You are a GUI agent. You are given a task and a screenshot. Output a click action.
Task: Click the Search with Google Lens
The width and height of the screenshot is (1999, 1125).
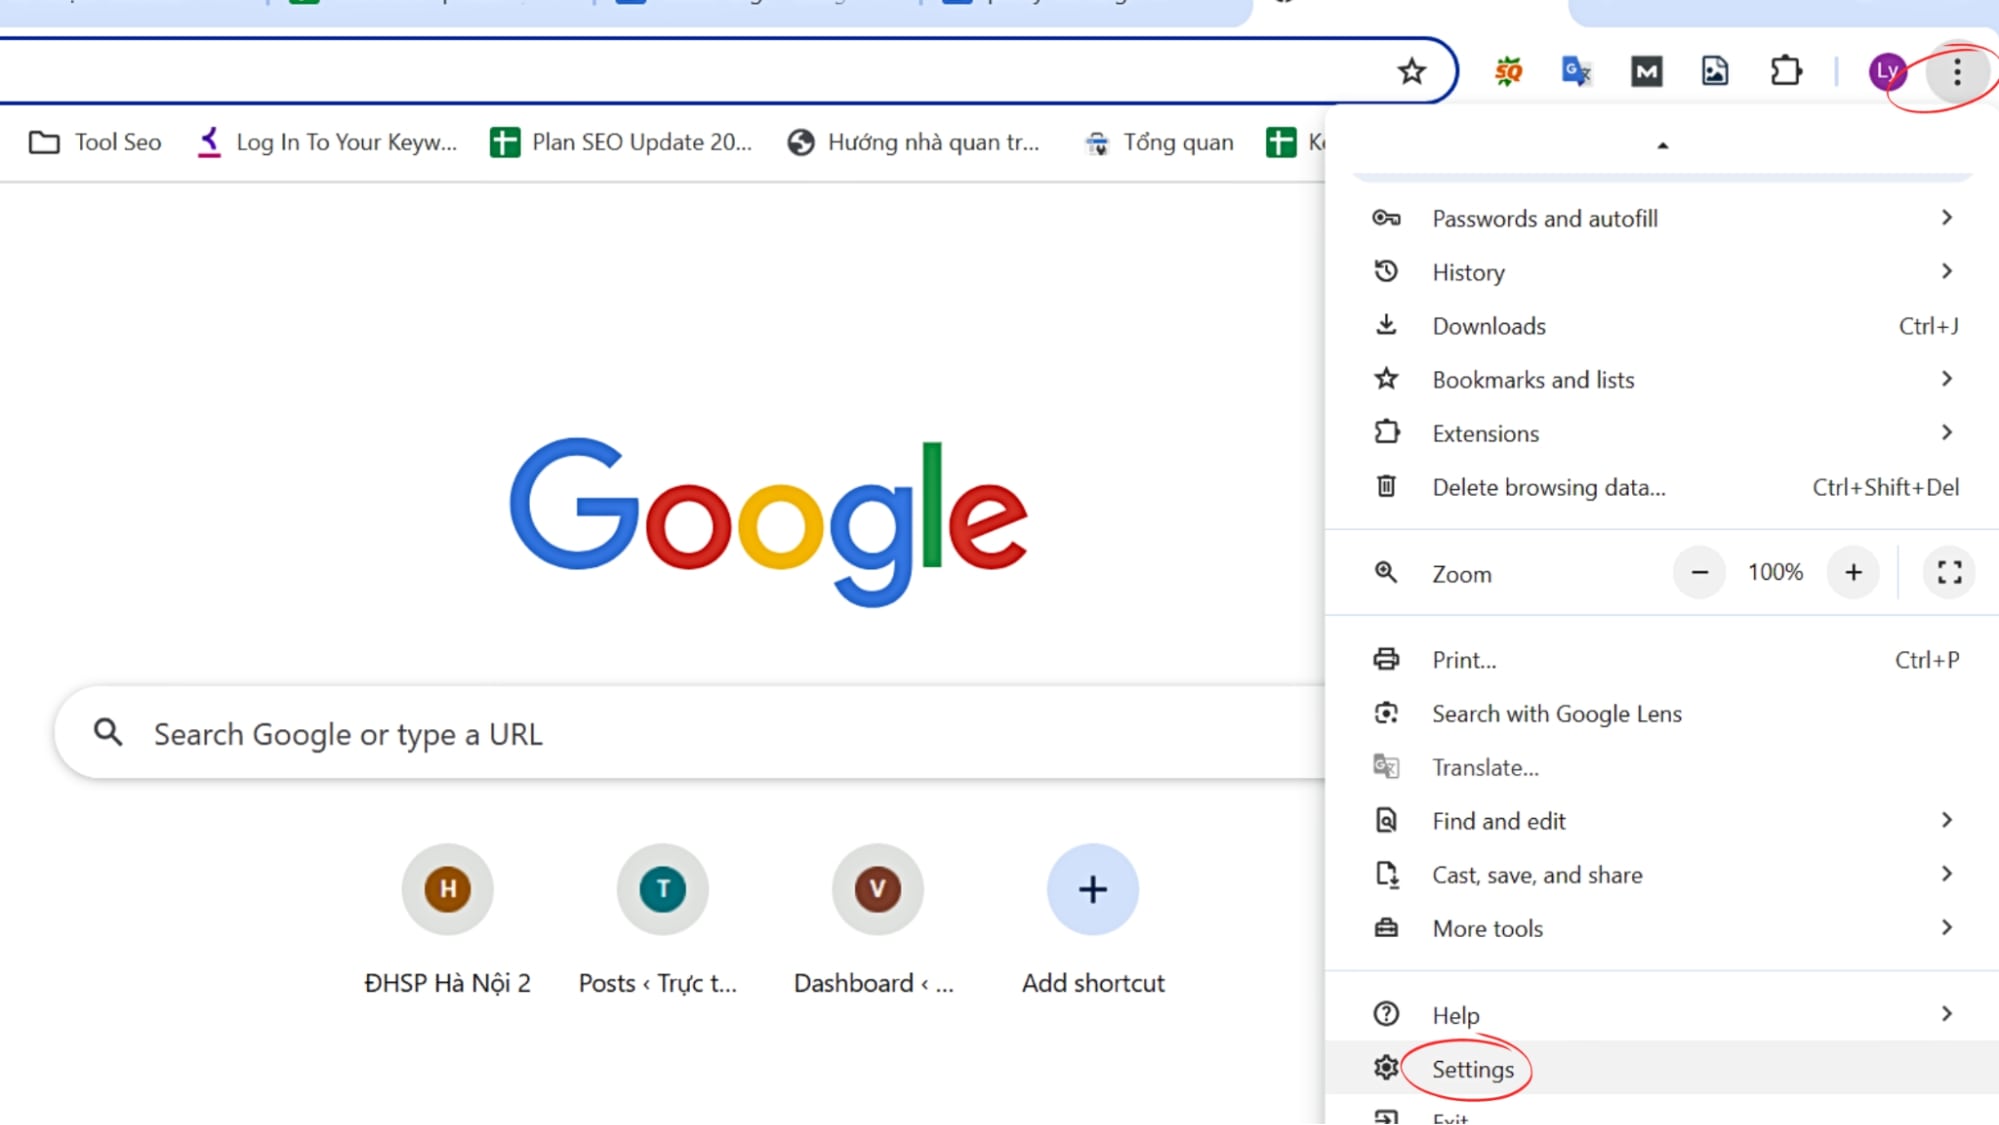[x=1557, y=713]
